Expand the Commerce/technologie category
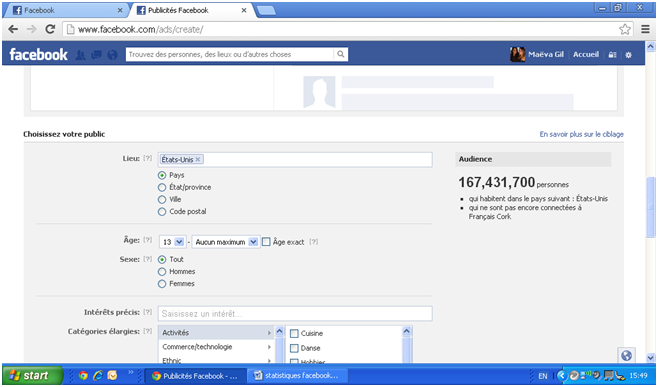 [x=217, y=347]
